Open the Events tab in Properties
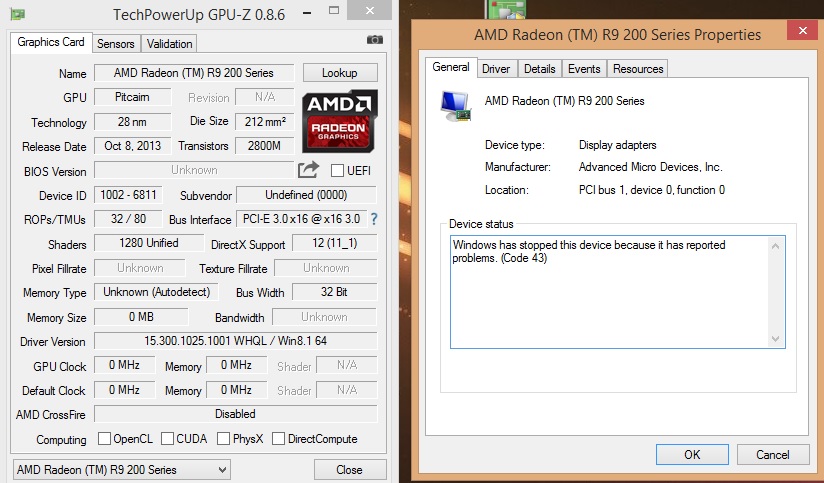 (x=584, y=69)
